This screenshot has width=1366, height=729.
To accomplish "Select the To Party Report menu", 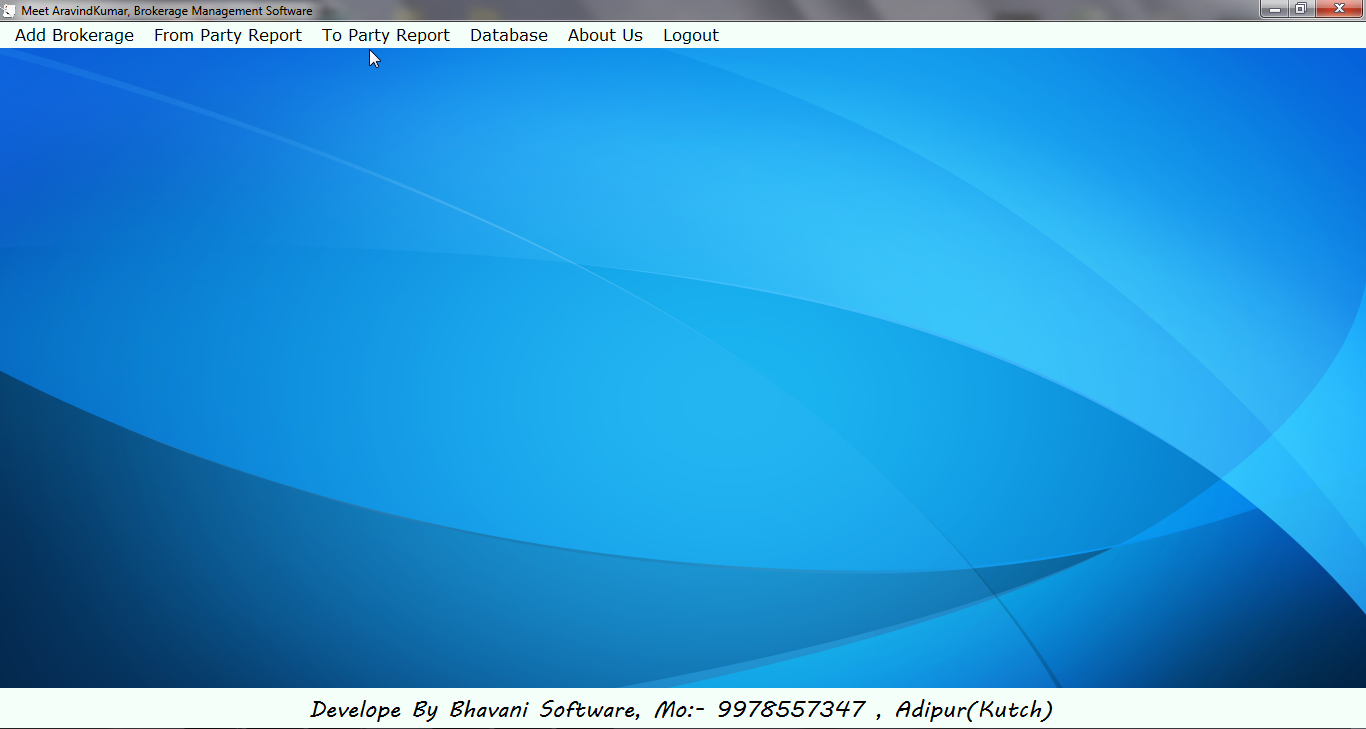I will click(x=386, y=35).
